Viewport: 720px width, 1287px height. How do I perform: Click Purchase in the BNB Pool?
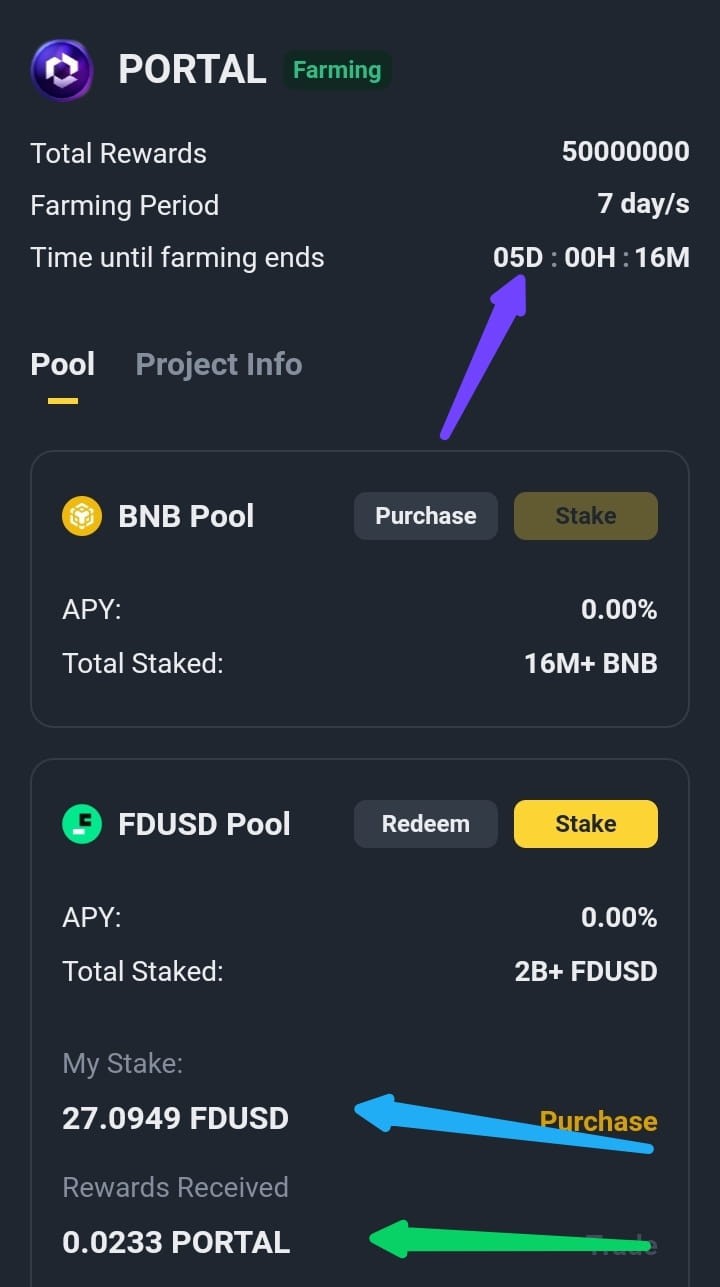(x=426, y=516)
